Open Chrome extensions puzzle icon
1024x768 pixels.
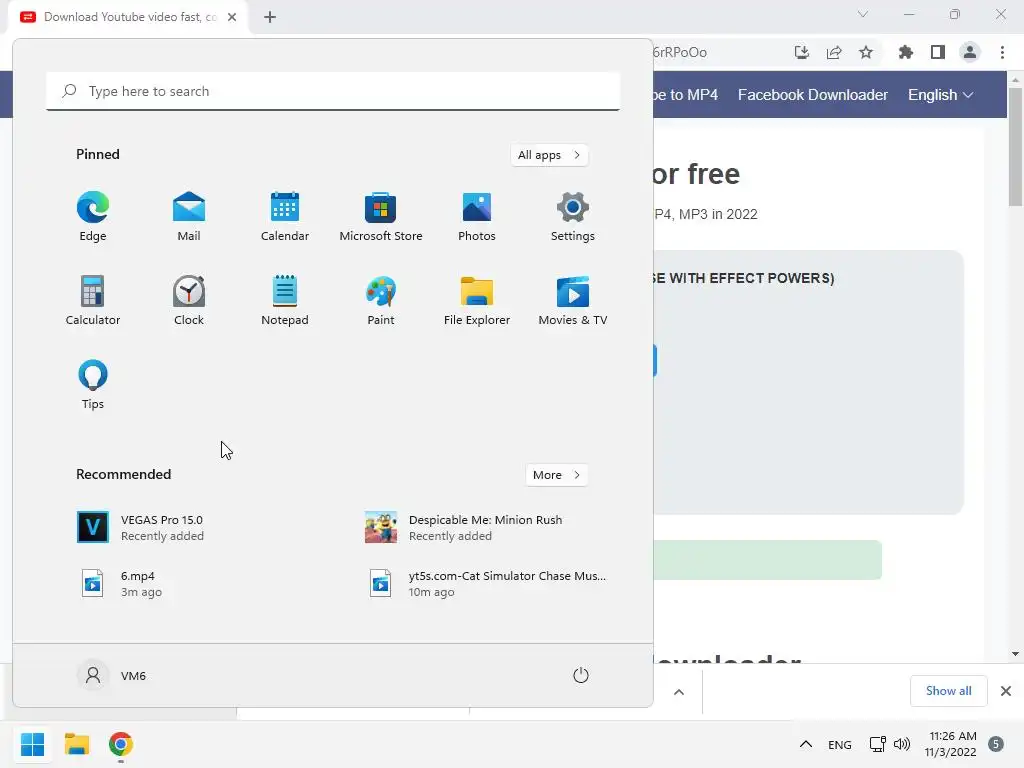point(905,52)
